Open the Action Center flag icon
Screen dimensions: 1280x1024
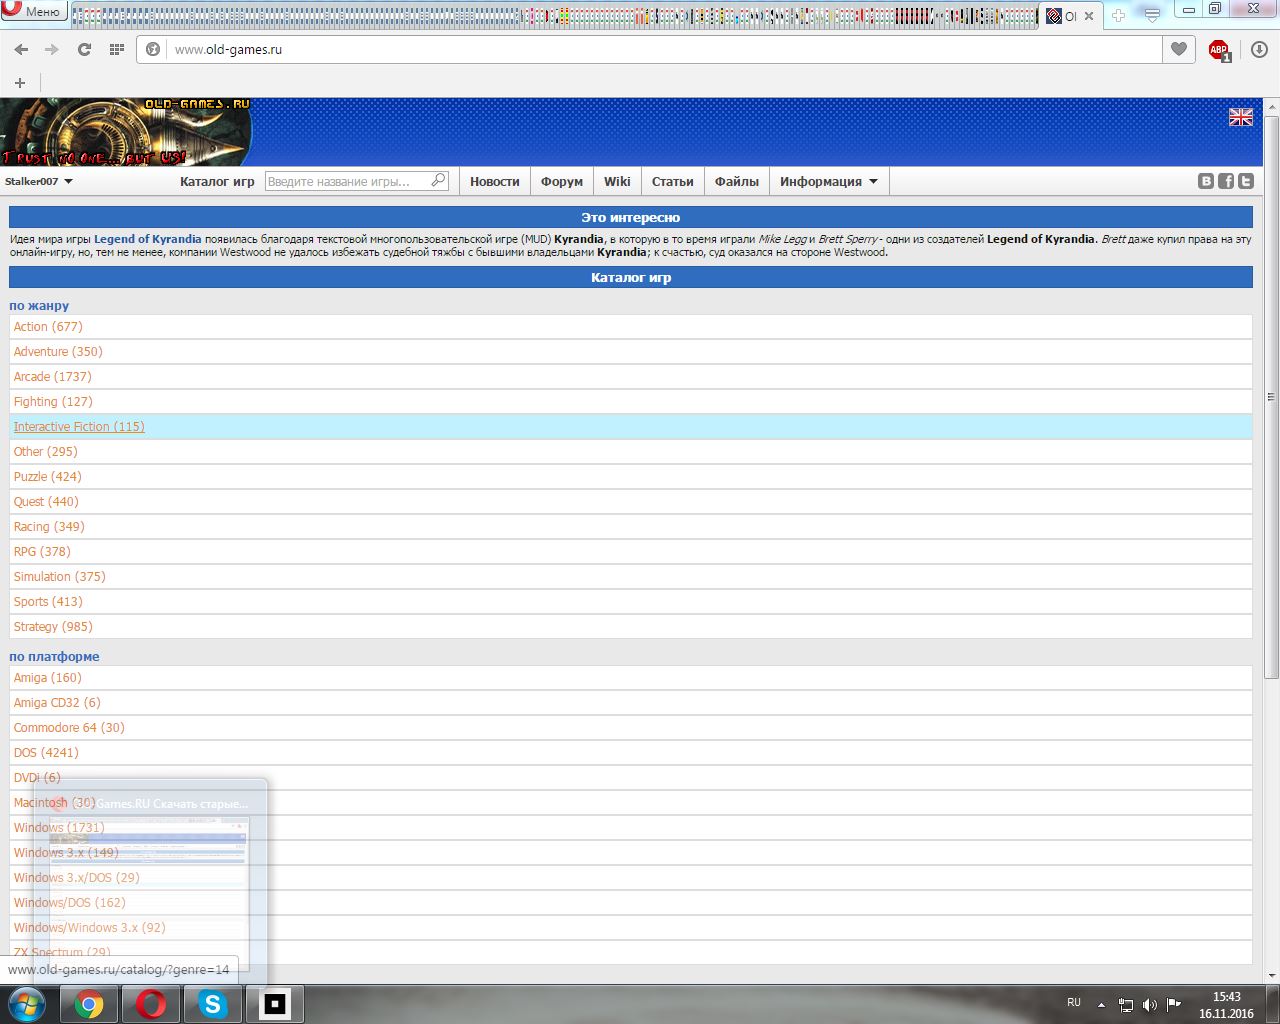[1174, 1004]
